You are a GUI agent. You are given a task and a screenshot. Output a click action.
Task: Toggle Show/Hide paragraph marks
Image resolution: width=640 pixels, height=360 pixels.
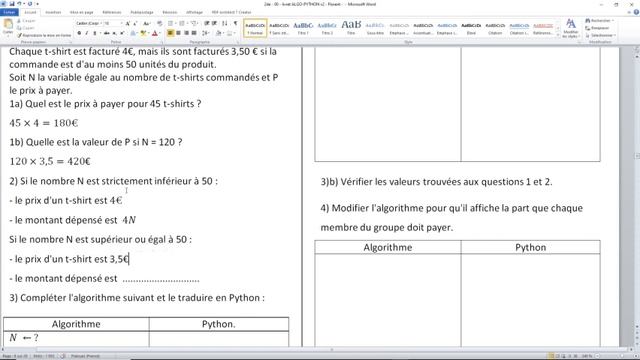pyautogui.click(x=235, y=24)
